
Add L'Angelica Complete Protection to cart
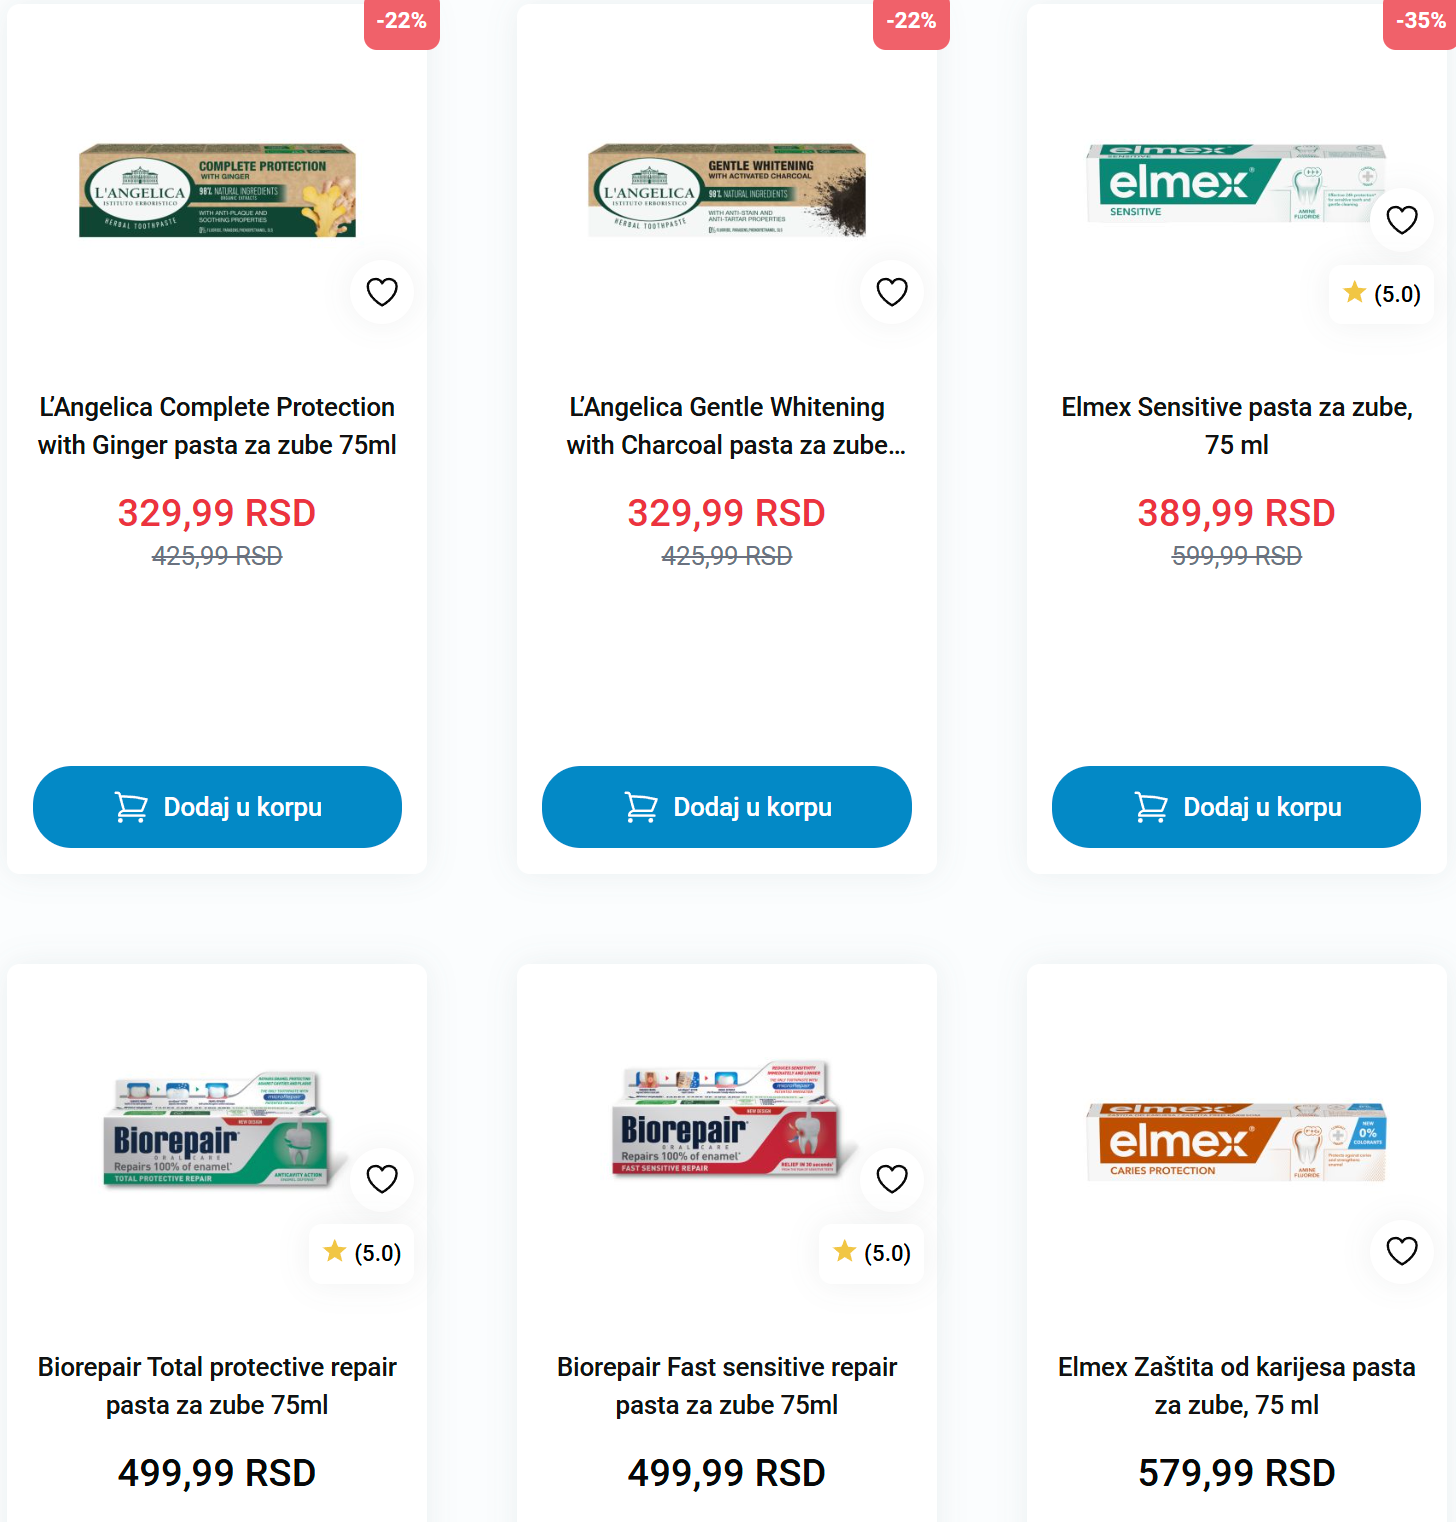(217, 807)
